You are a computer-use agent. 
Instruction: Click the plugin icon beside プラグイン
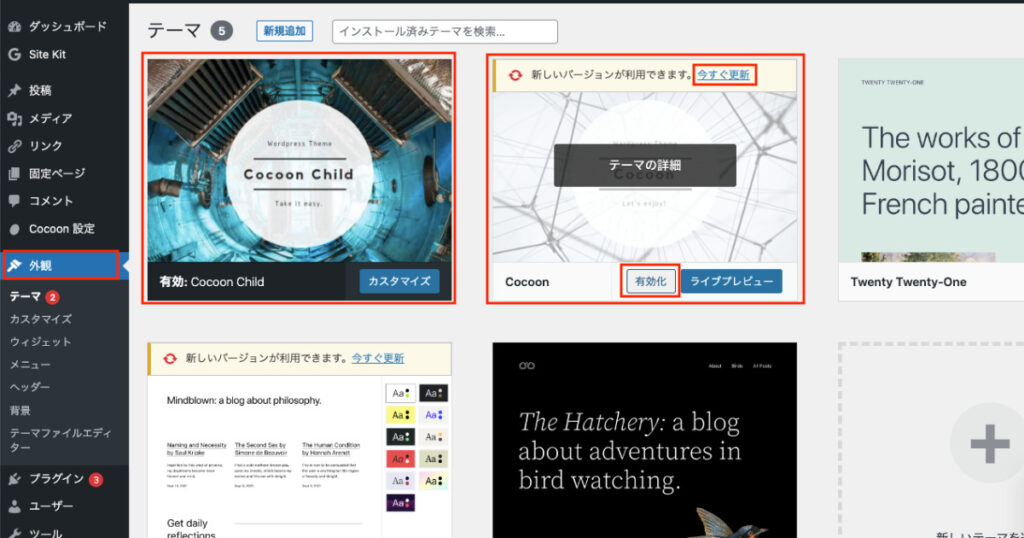tap(14, 479)
